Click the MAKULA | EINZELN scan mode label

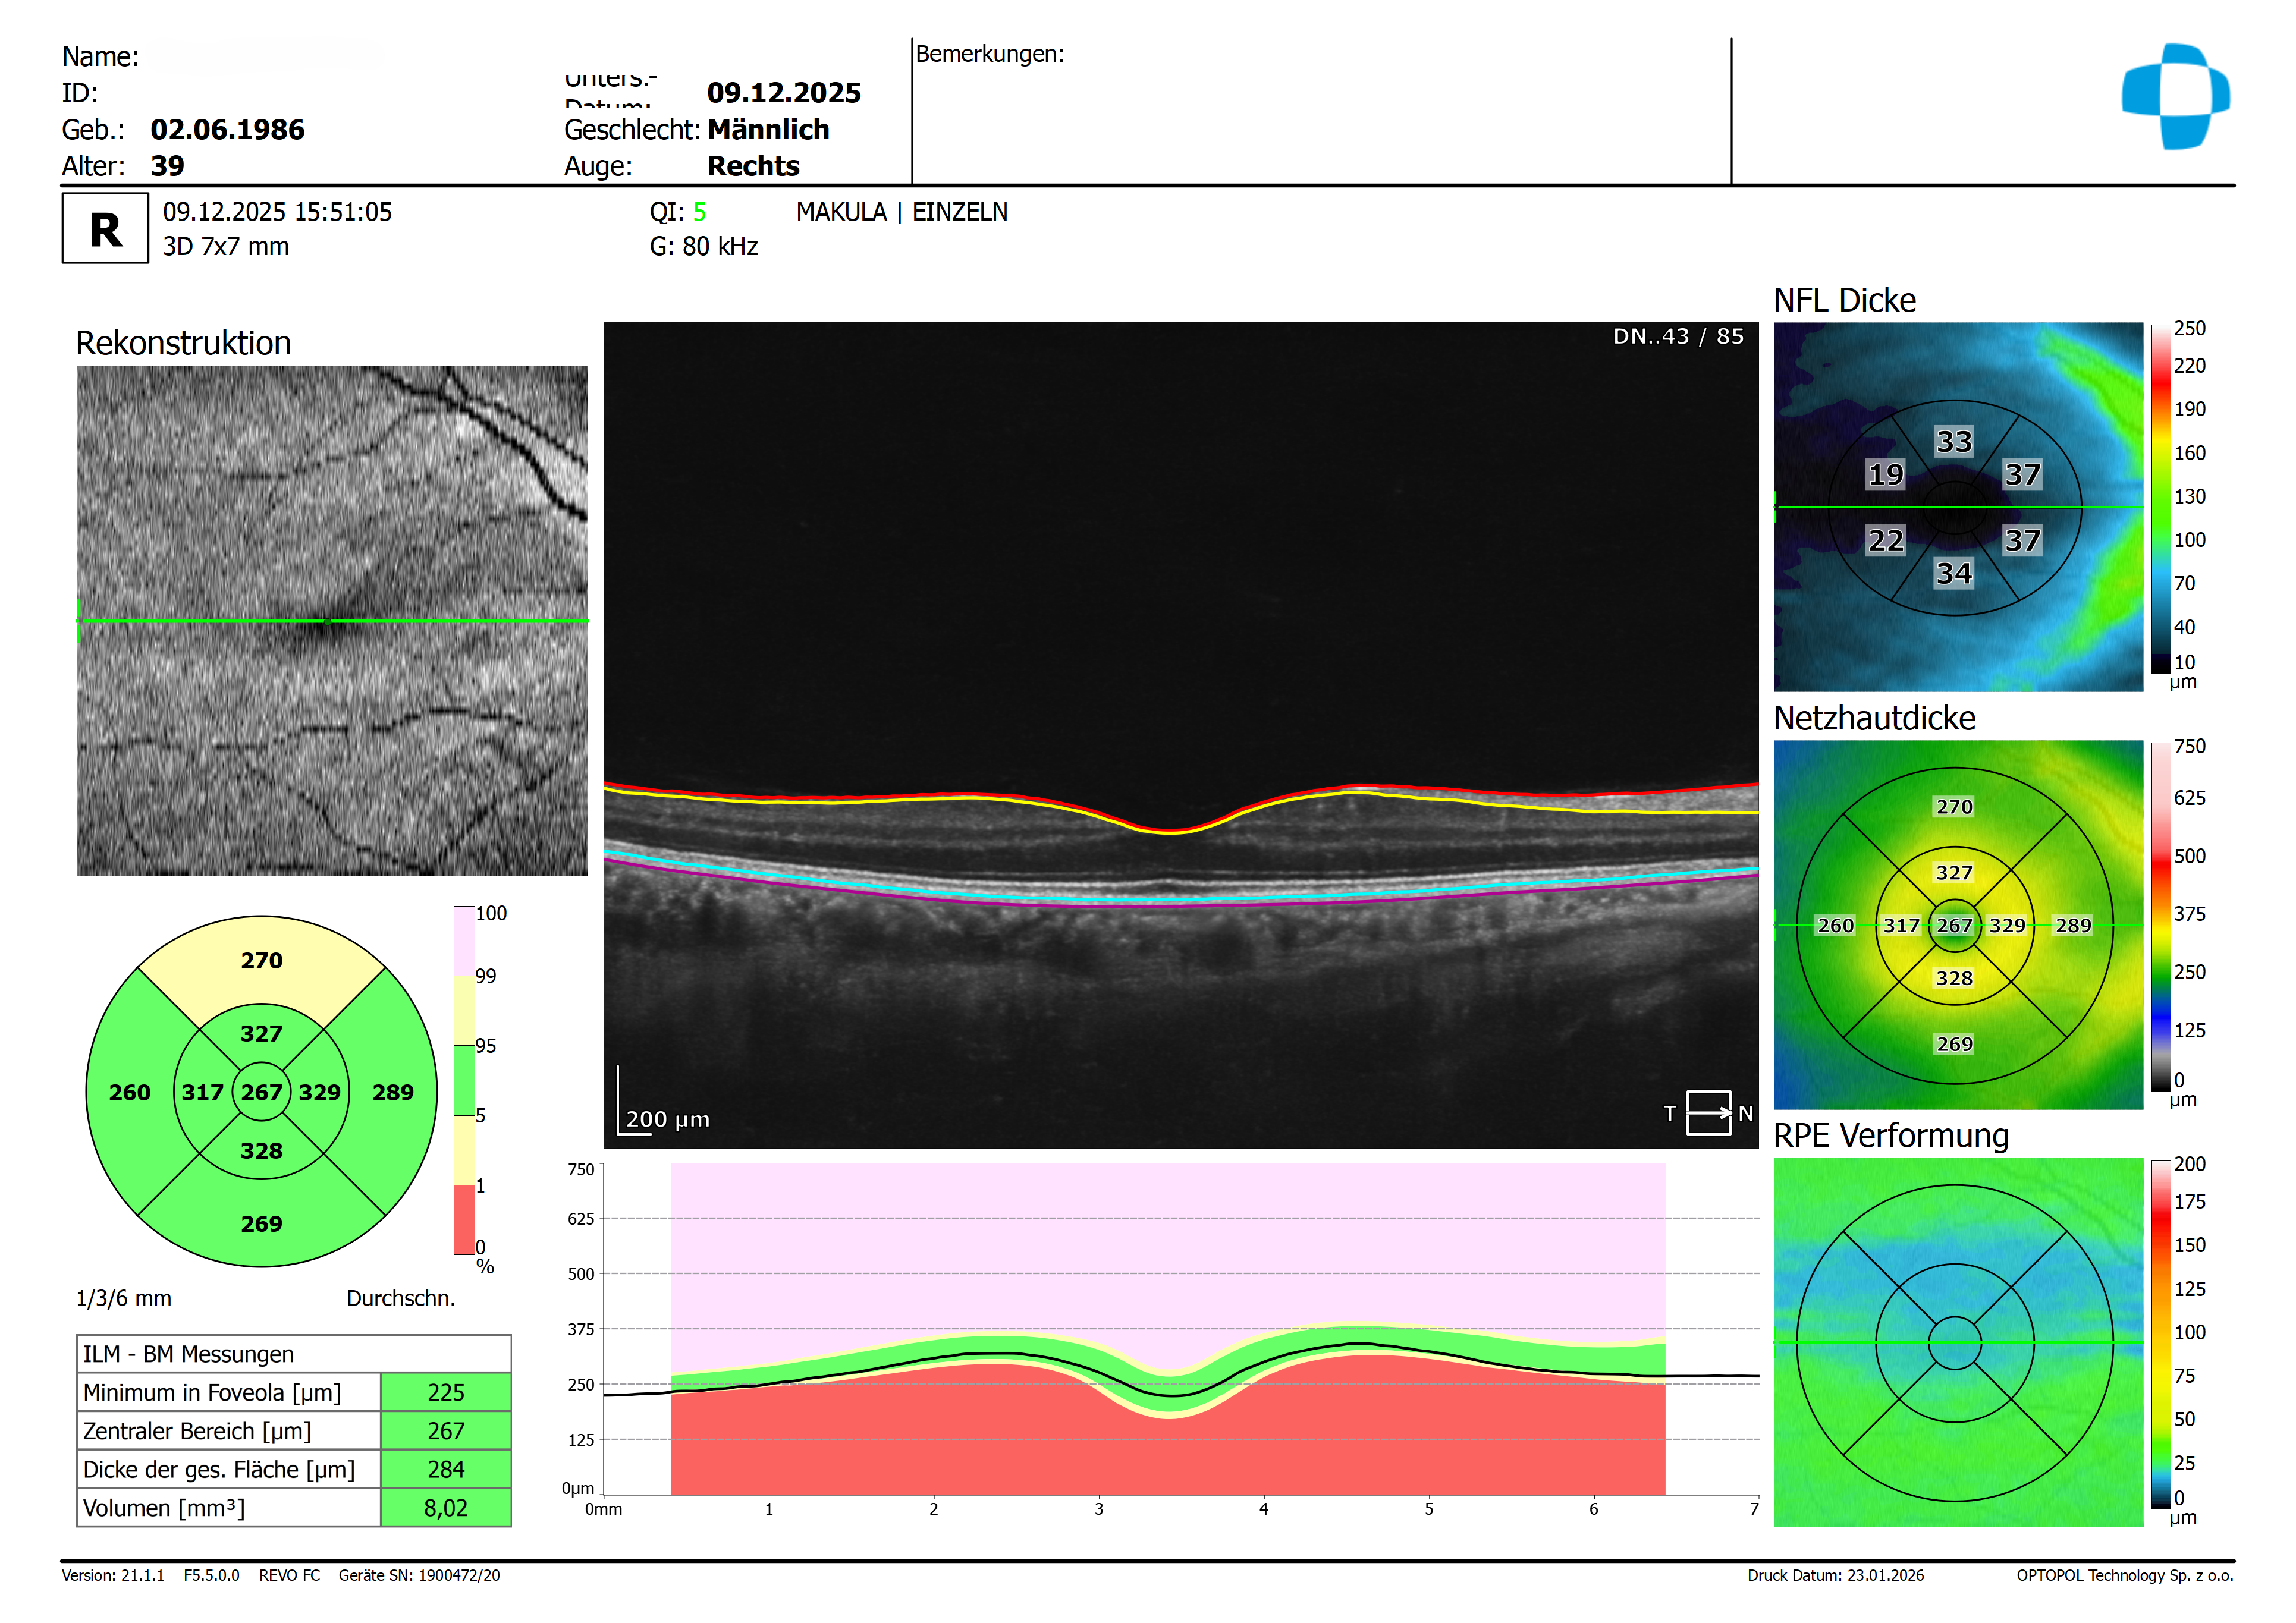click(x=901, y=212)
